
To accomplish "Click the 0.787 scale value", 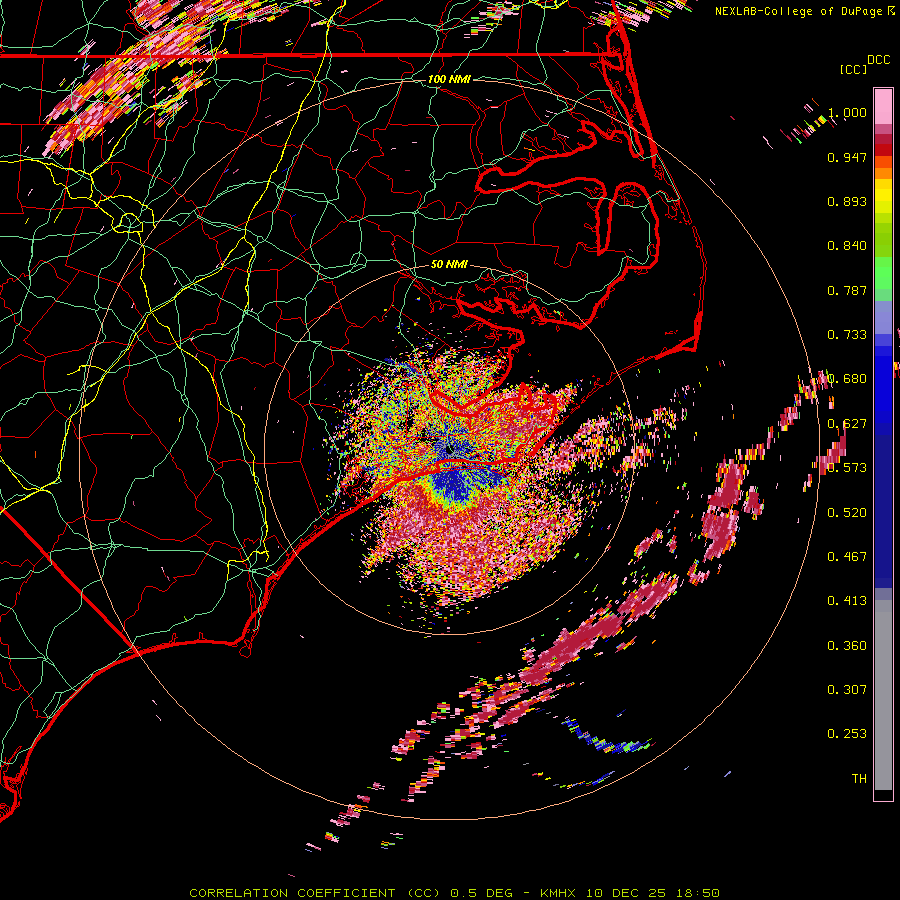I will pos(847,290).
